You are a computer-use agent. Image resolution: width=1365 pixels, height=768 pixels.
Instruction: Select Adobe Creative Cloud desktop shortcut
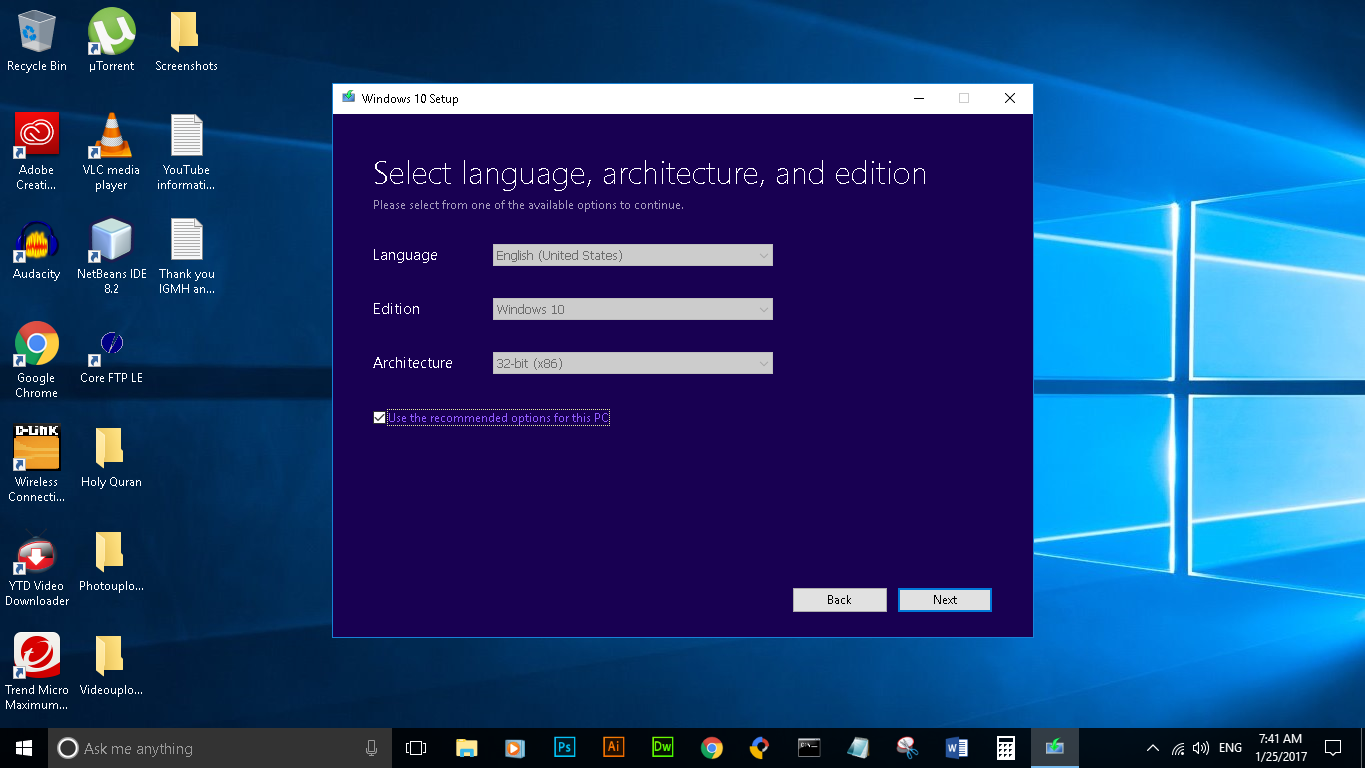point(37,151)
